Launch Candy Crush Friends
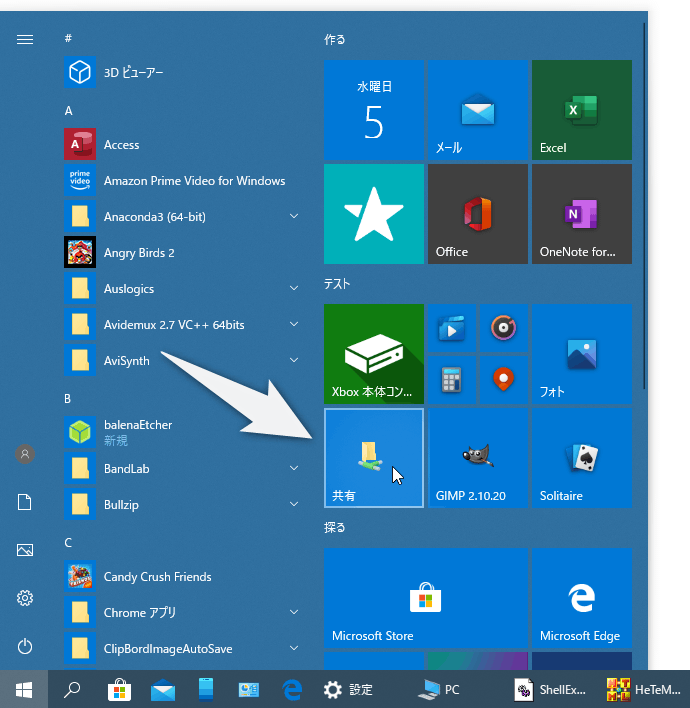The height and width of the screenshot is (708, 690). click(x=181, y=577)
